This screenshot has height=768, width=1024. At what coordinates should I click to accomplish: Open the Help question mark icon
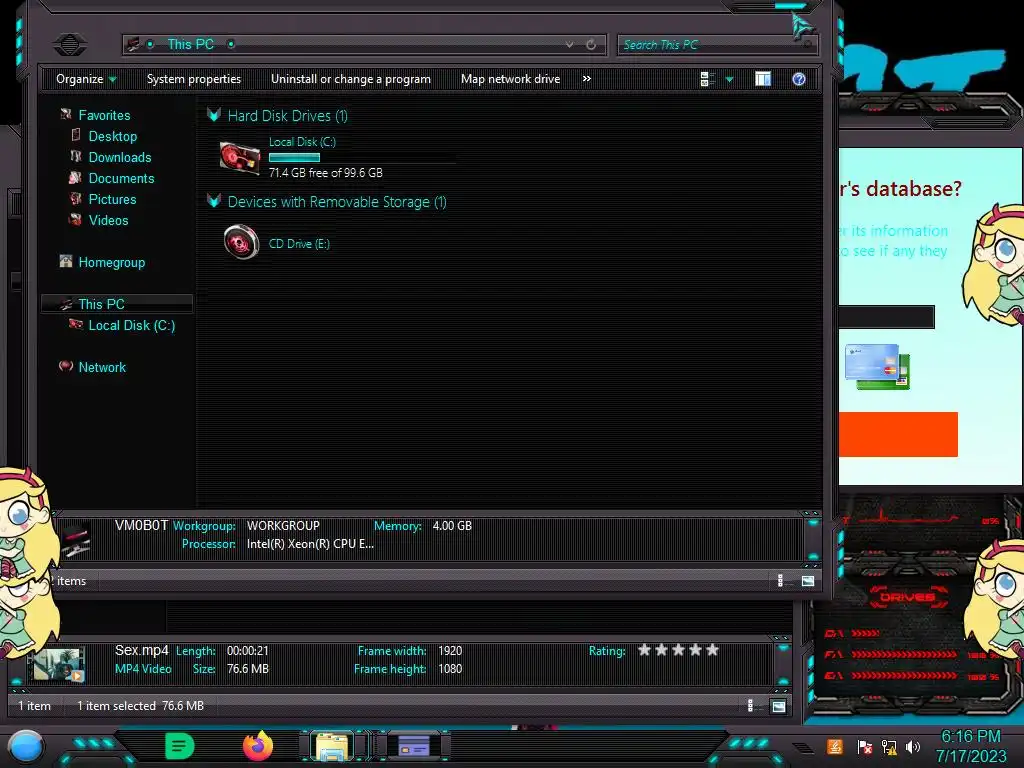point(799,79)
